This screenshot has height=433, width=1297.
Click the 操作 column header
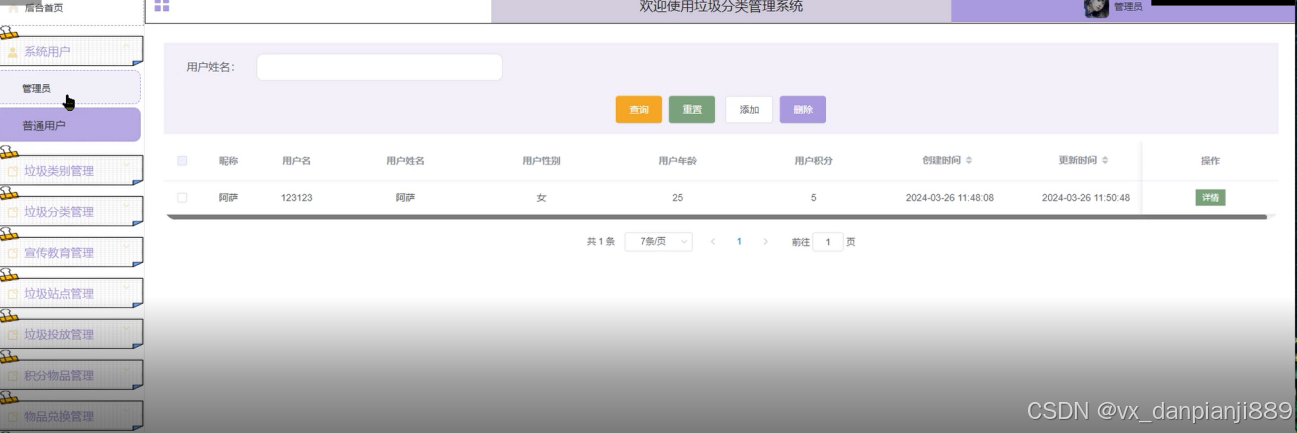coord(1210,161)
